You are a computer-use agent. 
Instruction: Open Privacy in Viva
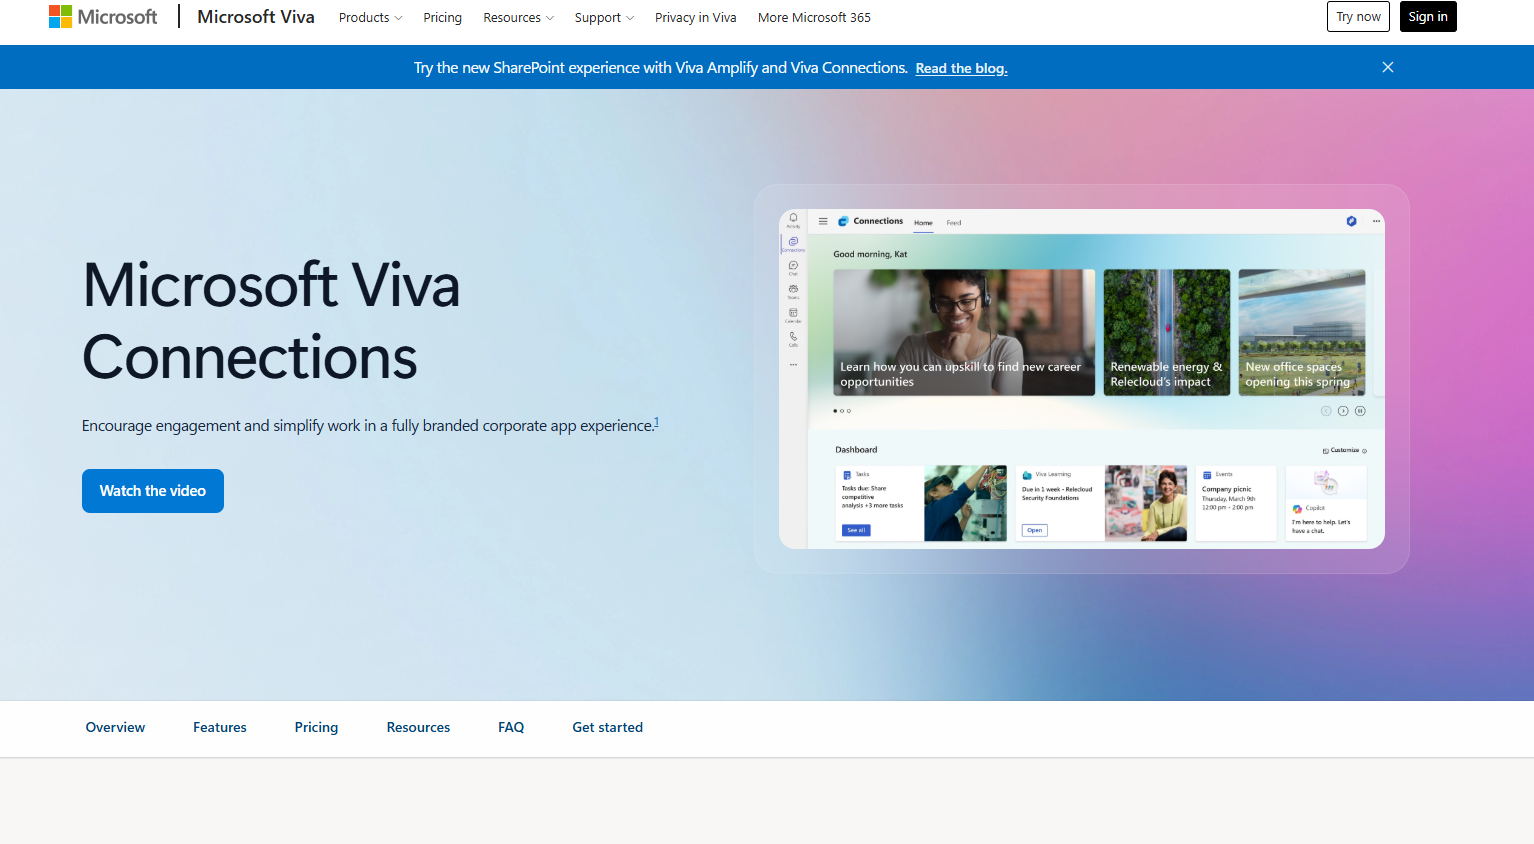[695, 17]
